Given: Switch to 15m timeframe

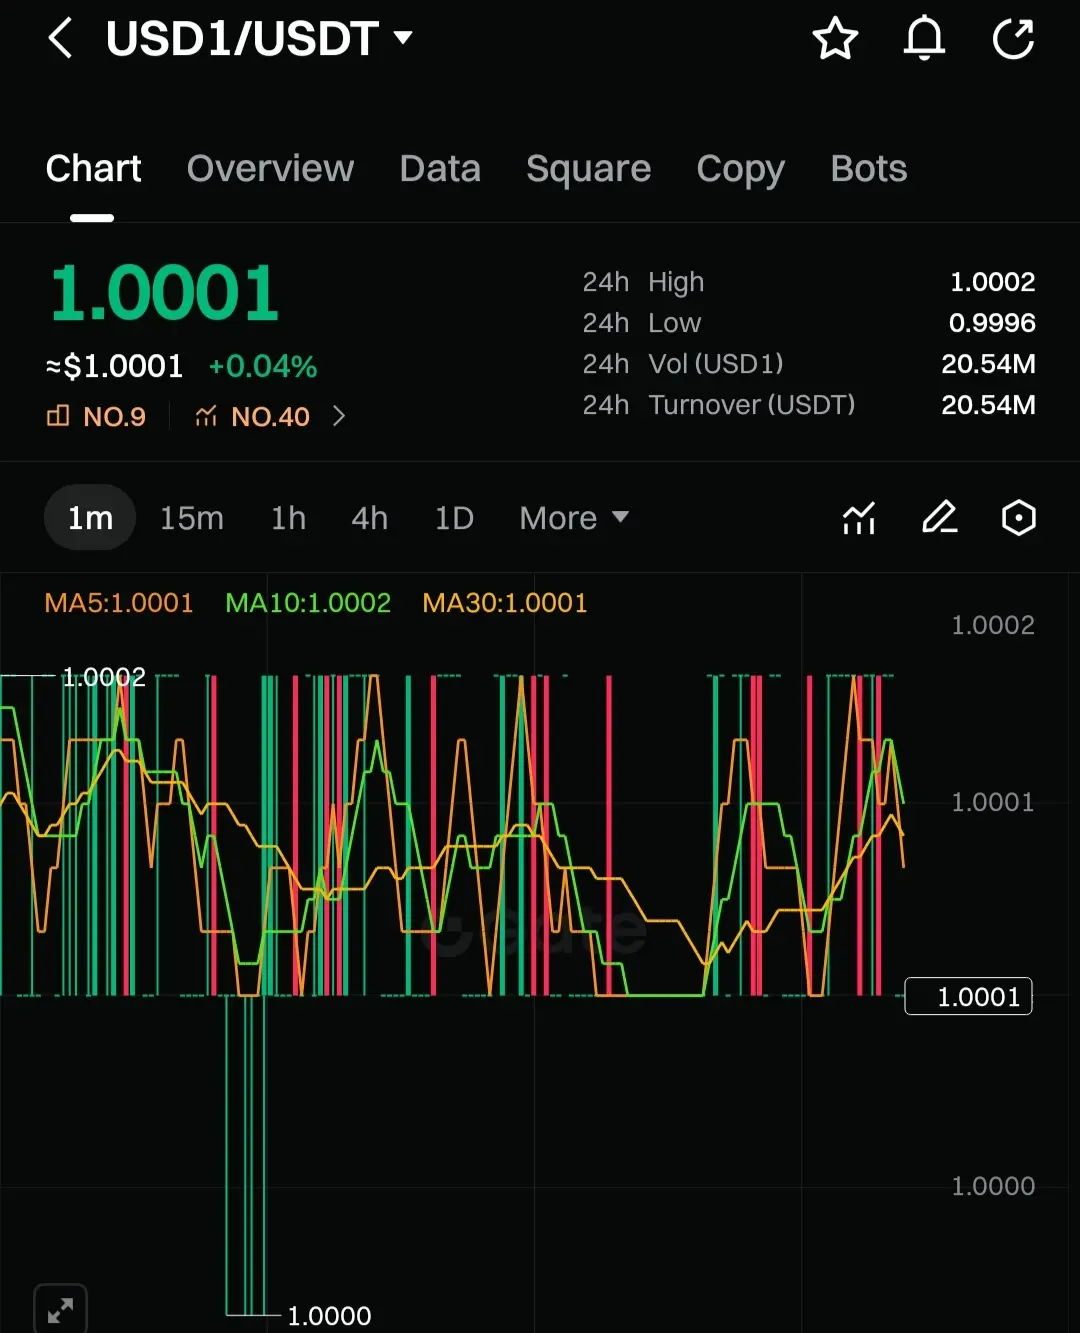Looking at the screenshot, I should tap(192, 518).
